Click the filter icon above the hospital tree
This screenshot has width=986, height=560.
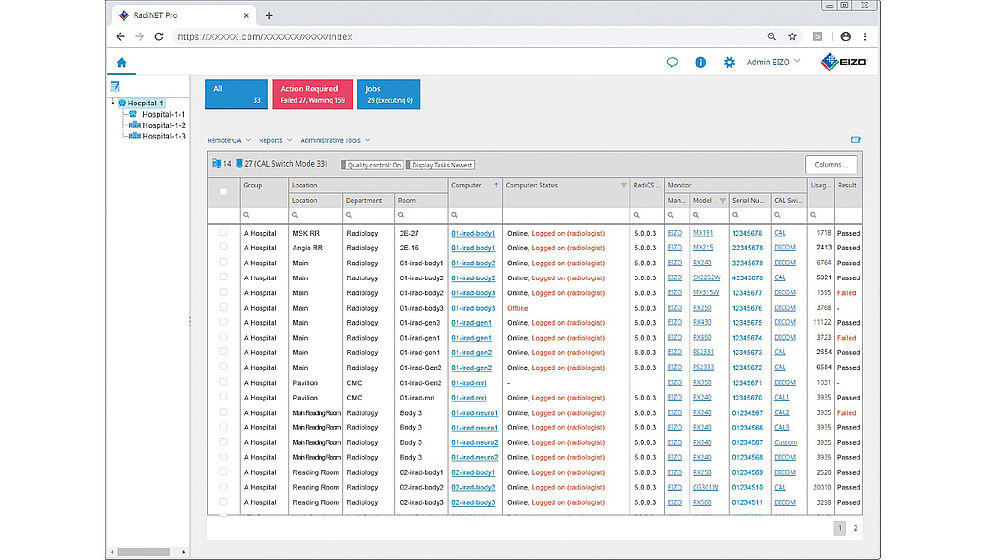[x=115, y=86]
